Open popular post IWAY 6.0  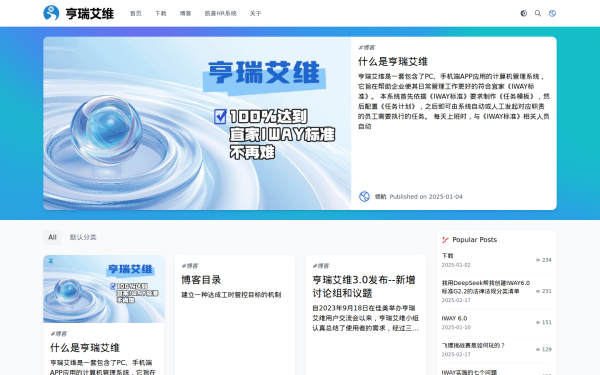(454, 318)
